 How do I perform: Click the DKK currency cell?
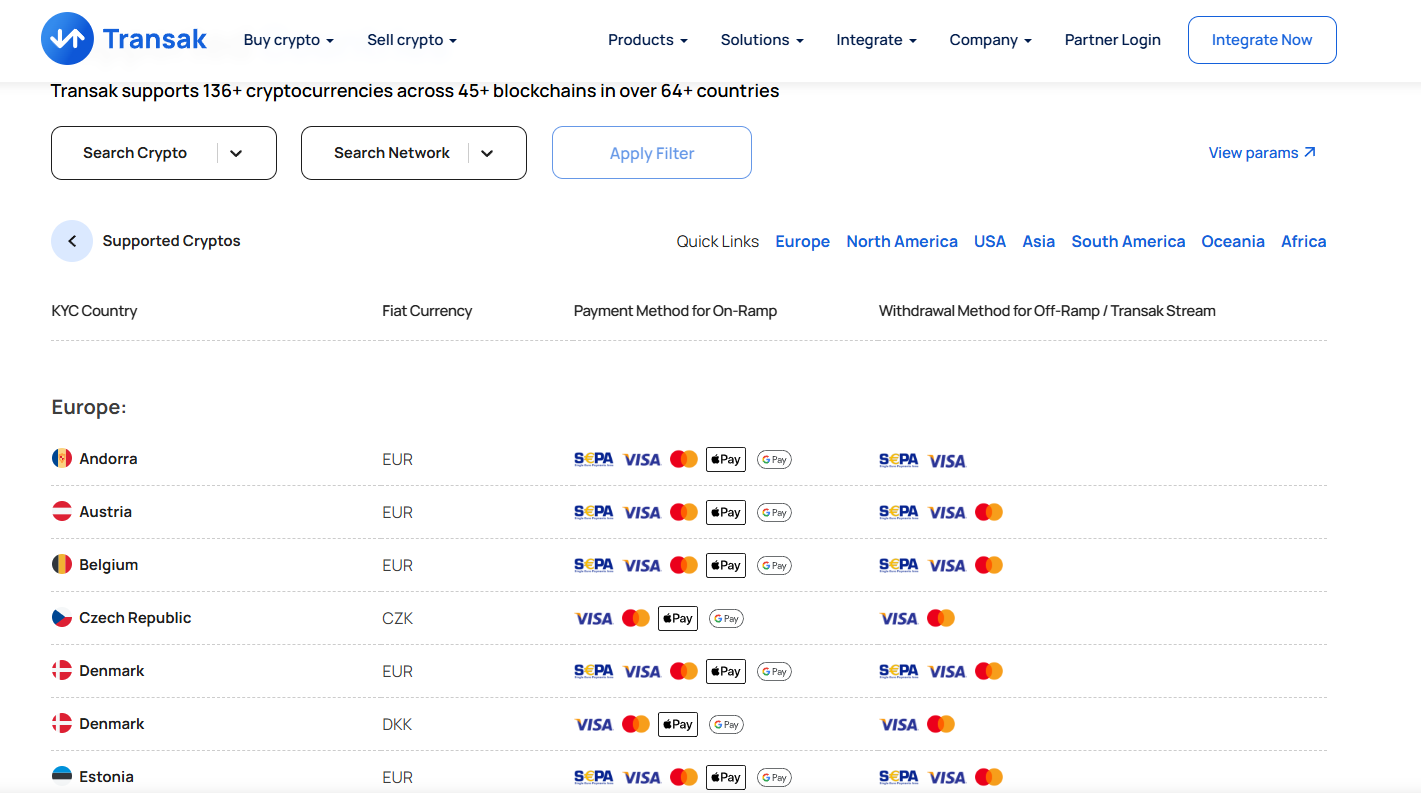pos(397,724)
